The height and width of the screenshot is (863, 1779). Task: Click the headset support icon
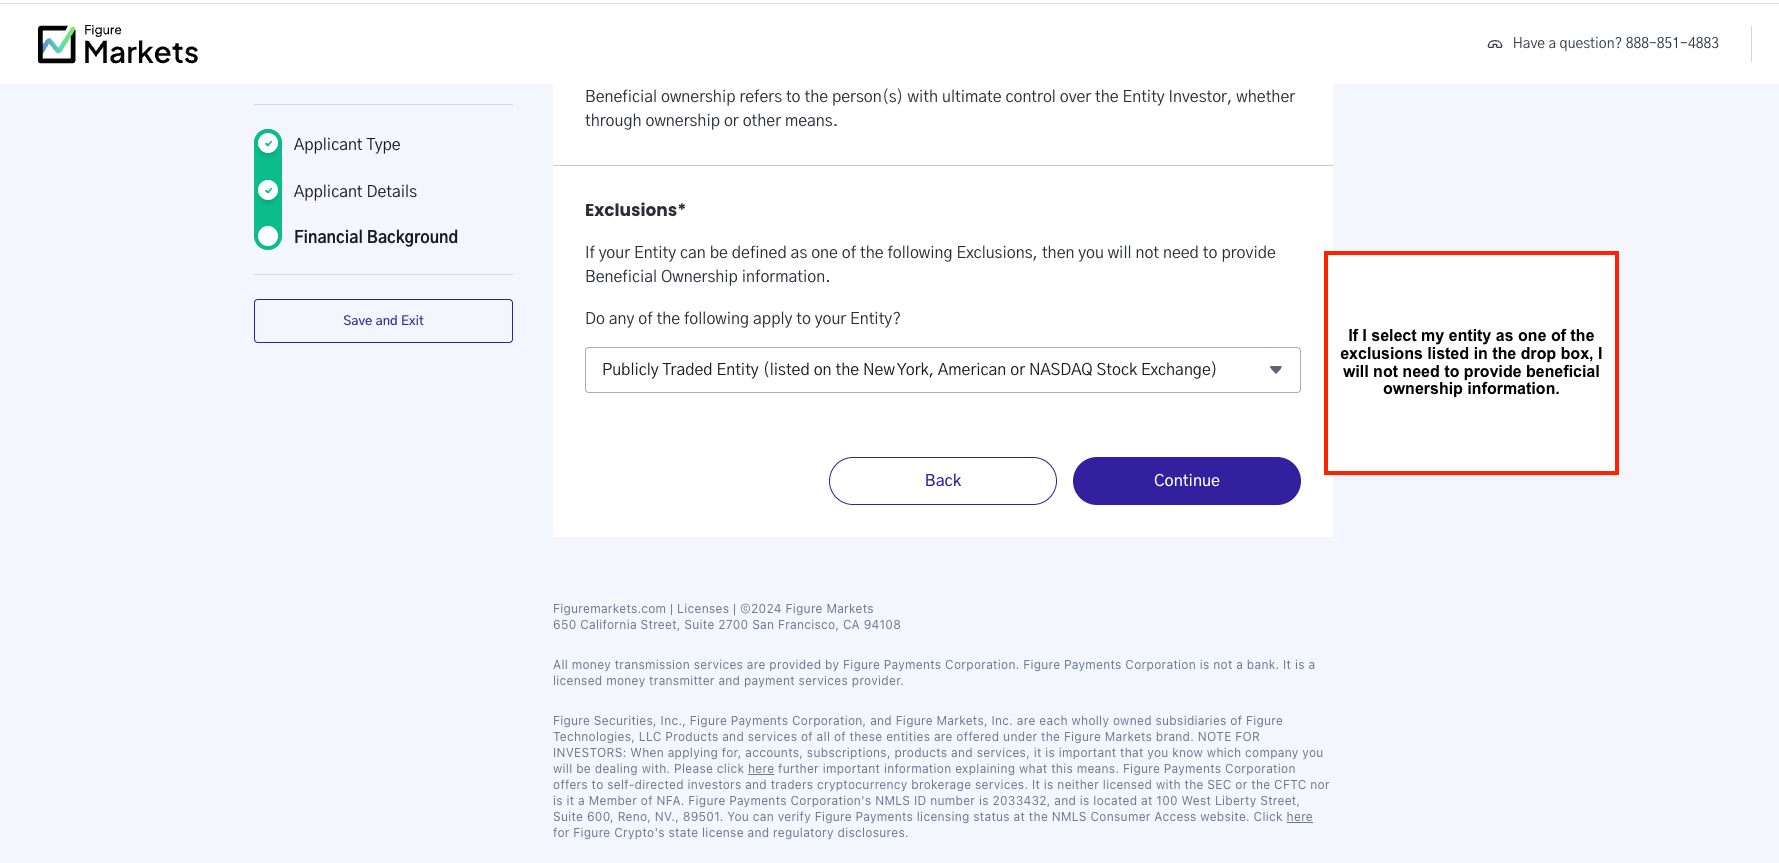[1494, 44]
